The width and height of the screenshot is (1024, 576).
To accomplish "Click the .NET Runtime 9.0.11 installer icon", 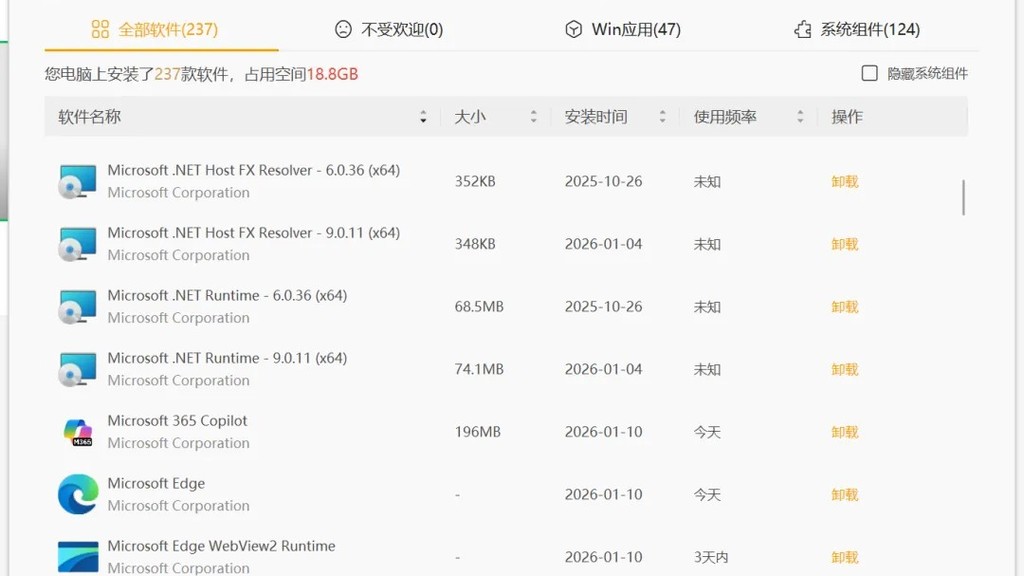I will point(77,370).
